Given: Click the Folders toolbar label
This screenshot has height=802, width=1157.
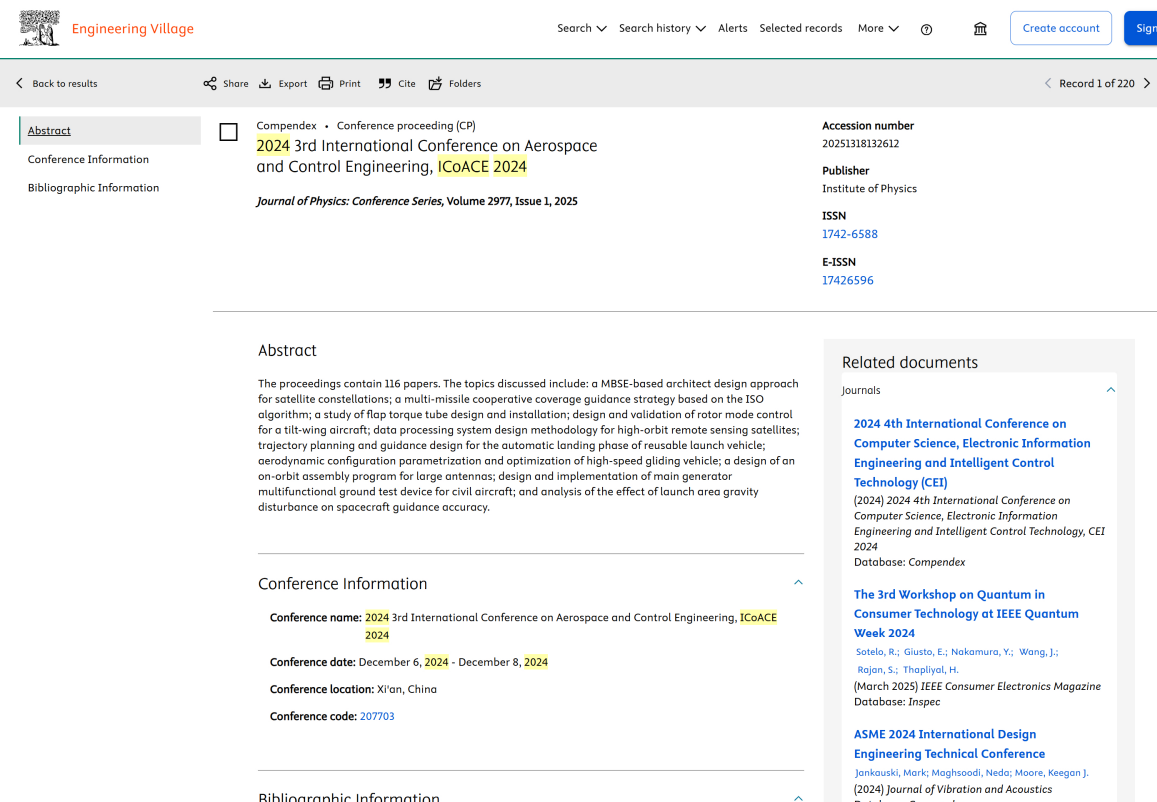Looking at the screenshot, I should pyautogui.click(x=465, y=83).
